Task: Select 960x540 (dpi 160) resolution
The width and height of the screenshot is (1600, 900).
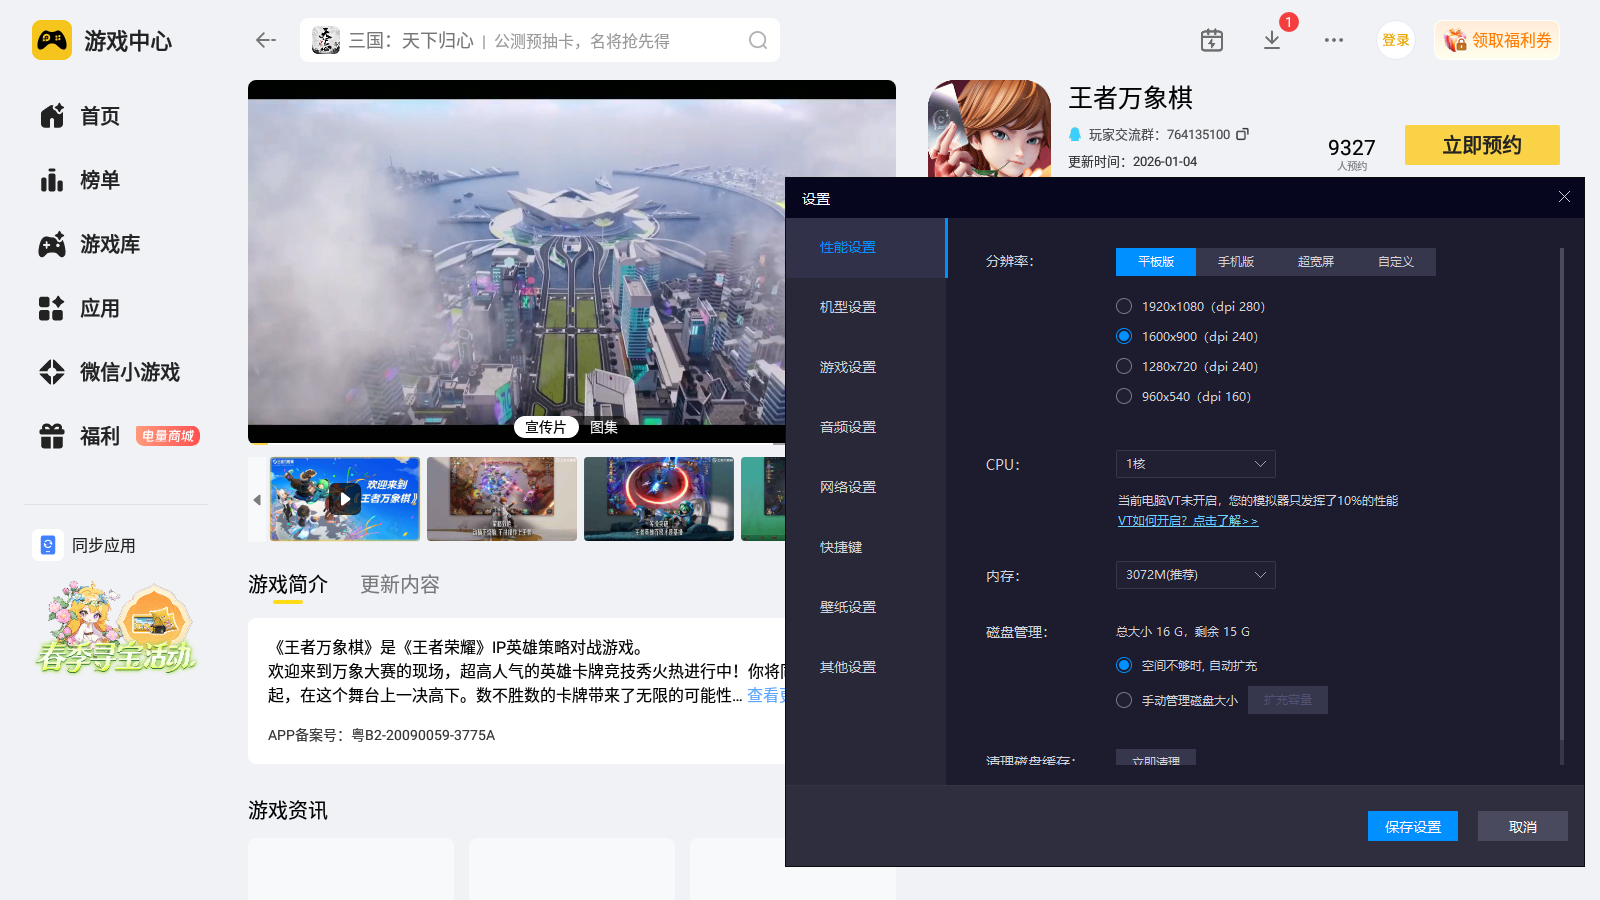Action: tap(1124, 396)
